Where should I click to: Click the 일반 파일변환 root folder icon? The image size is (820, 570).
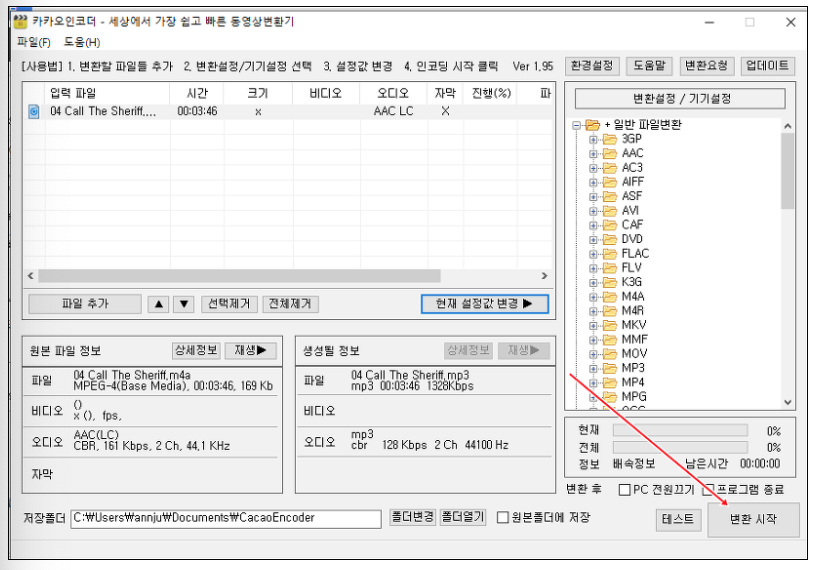pos(593,125)
